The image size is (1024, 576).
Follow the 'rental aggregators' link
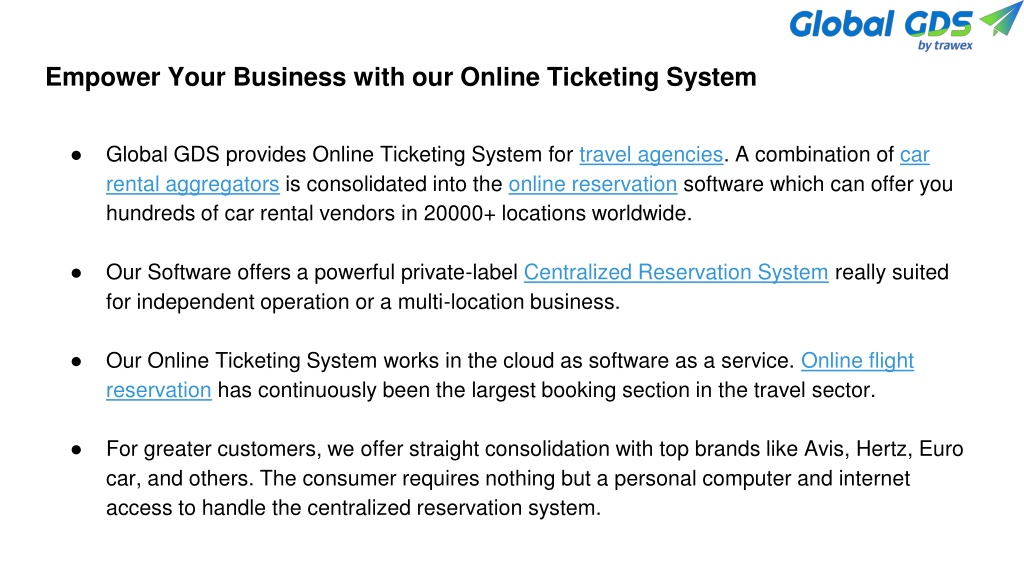(193, 184)
